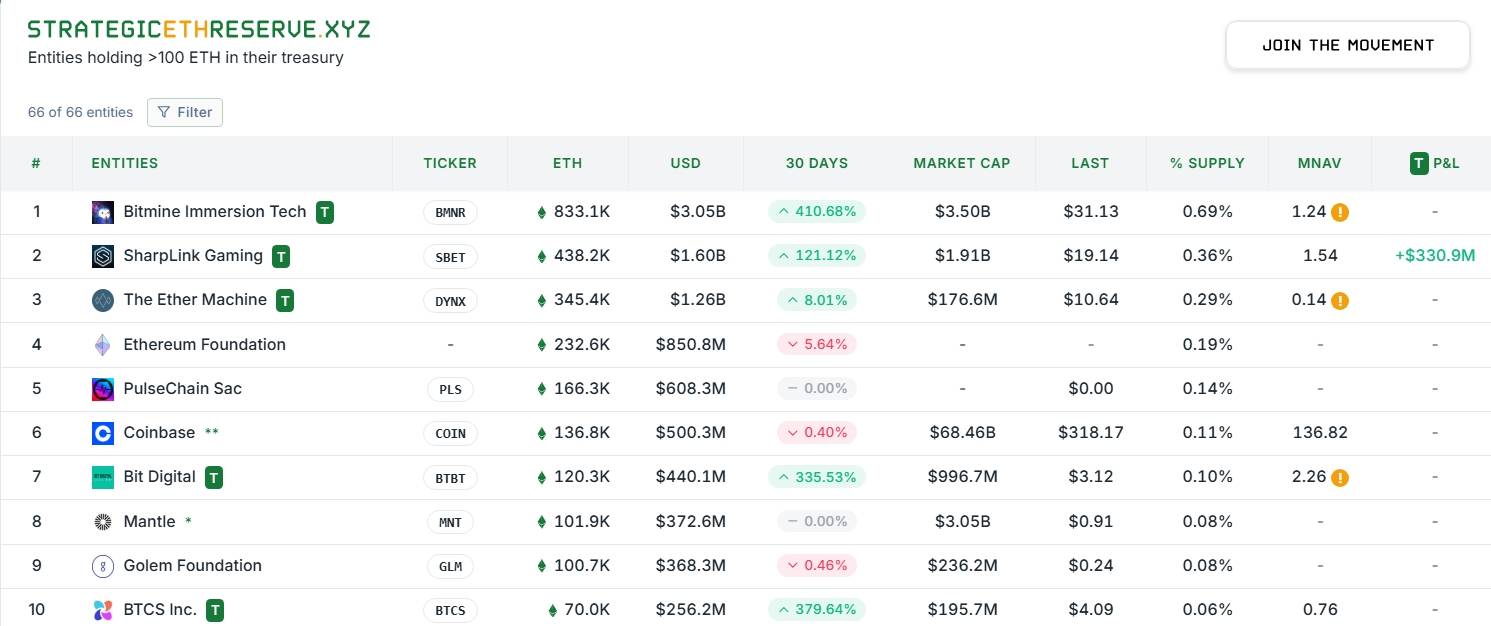Click the ETH diamond icon in Bitmine row
The height and width of the screenshot is (626, 1491).
(x=543, y=212)
